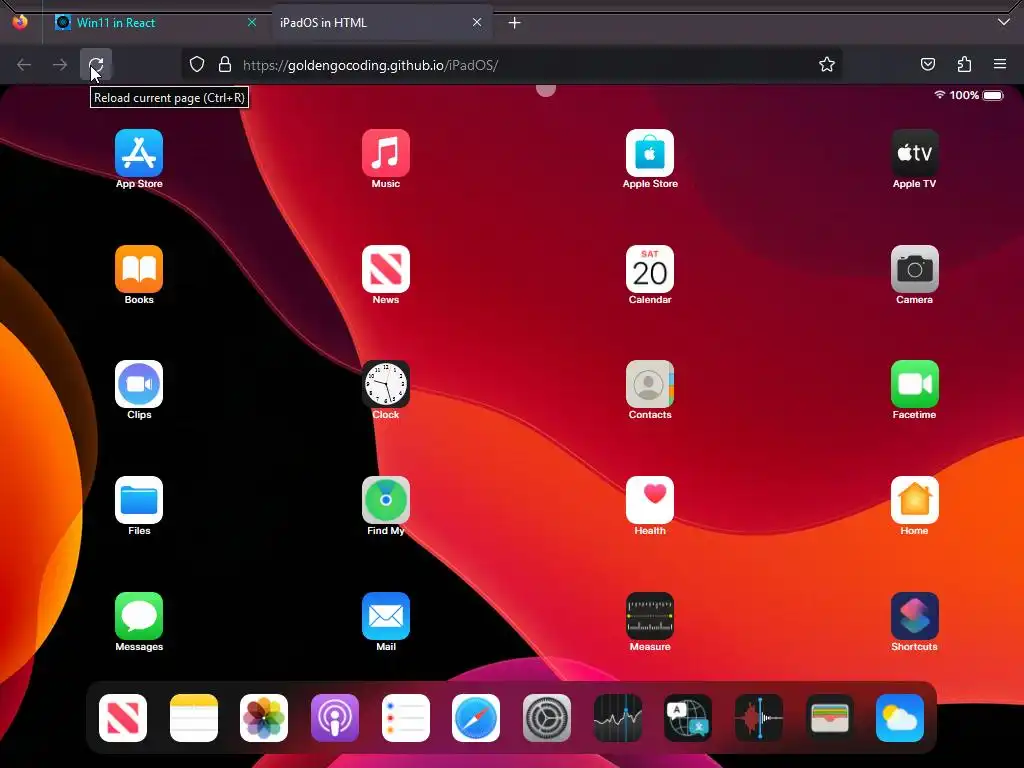Open the Contacts app
This screenshot has height=768, width=1024.
click(650, 384)
